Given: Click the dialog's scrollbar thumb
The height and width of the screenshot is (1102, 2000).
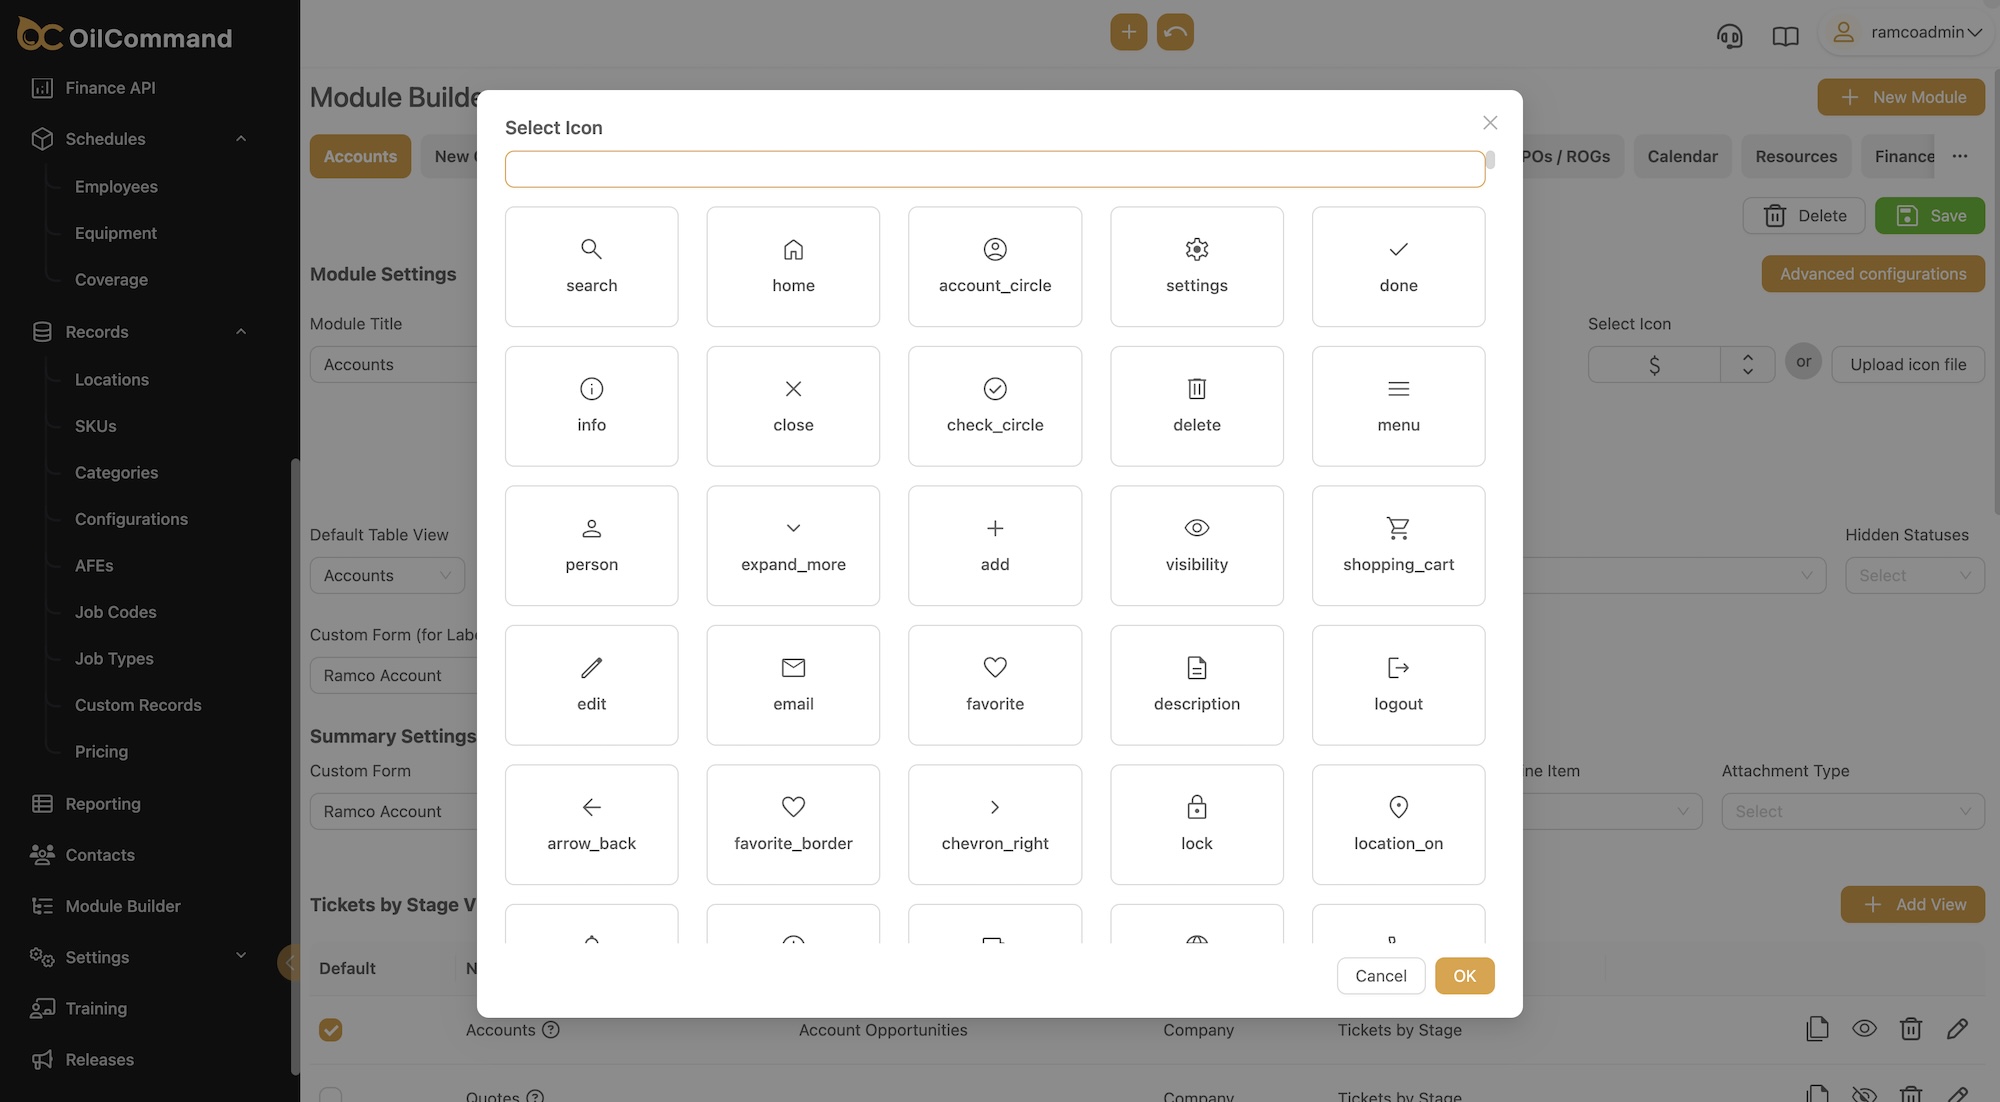Looking at the screenshot, I should pos(1490,160).
